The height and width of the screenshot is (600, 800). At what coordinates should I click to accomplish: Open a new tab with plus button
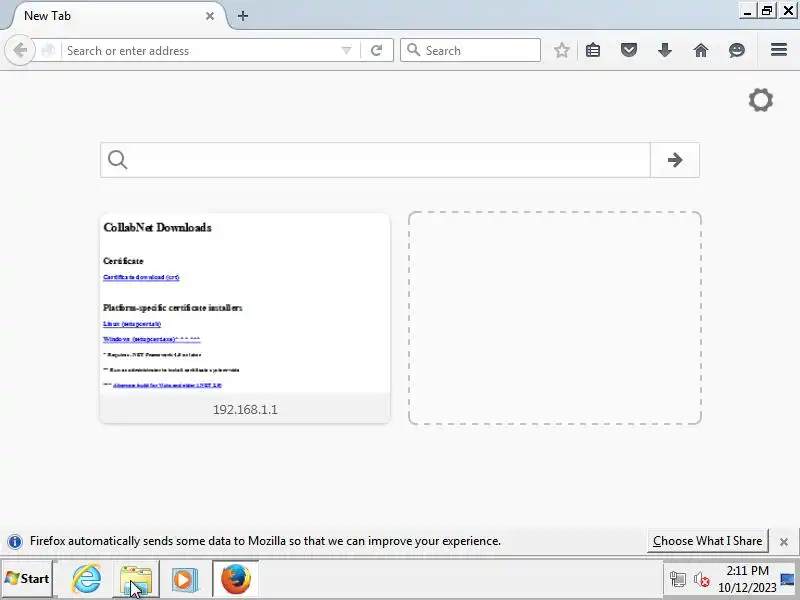click(x=243, y=16)
